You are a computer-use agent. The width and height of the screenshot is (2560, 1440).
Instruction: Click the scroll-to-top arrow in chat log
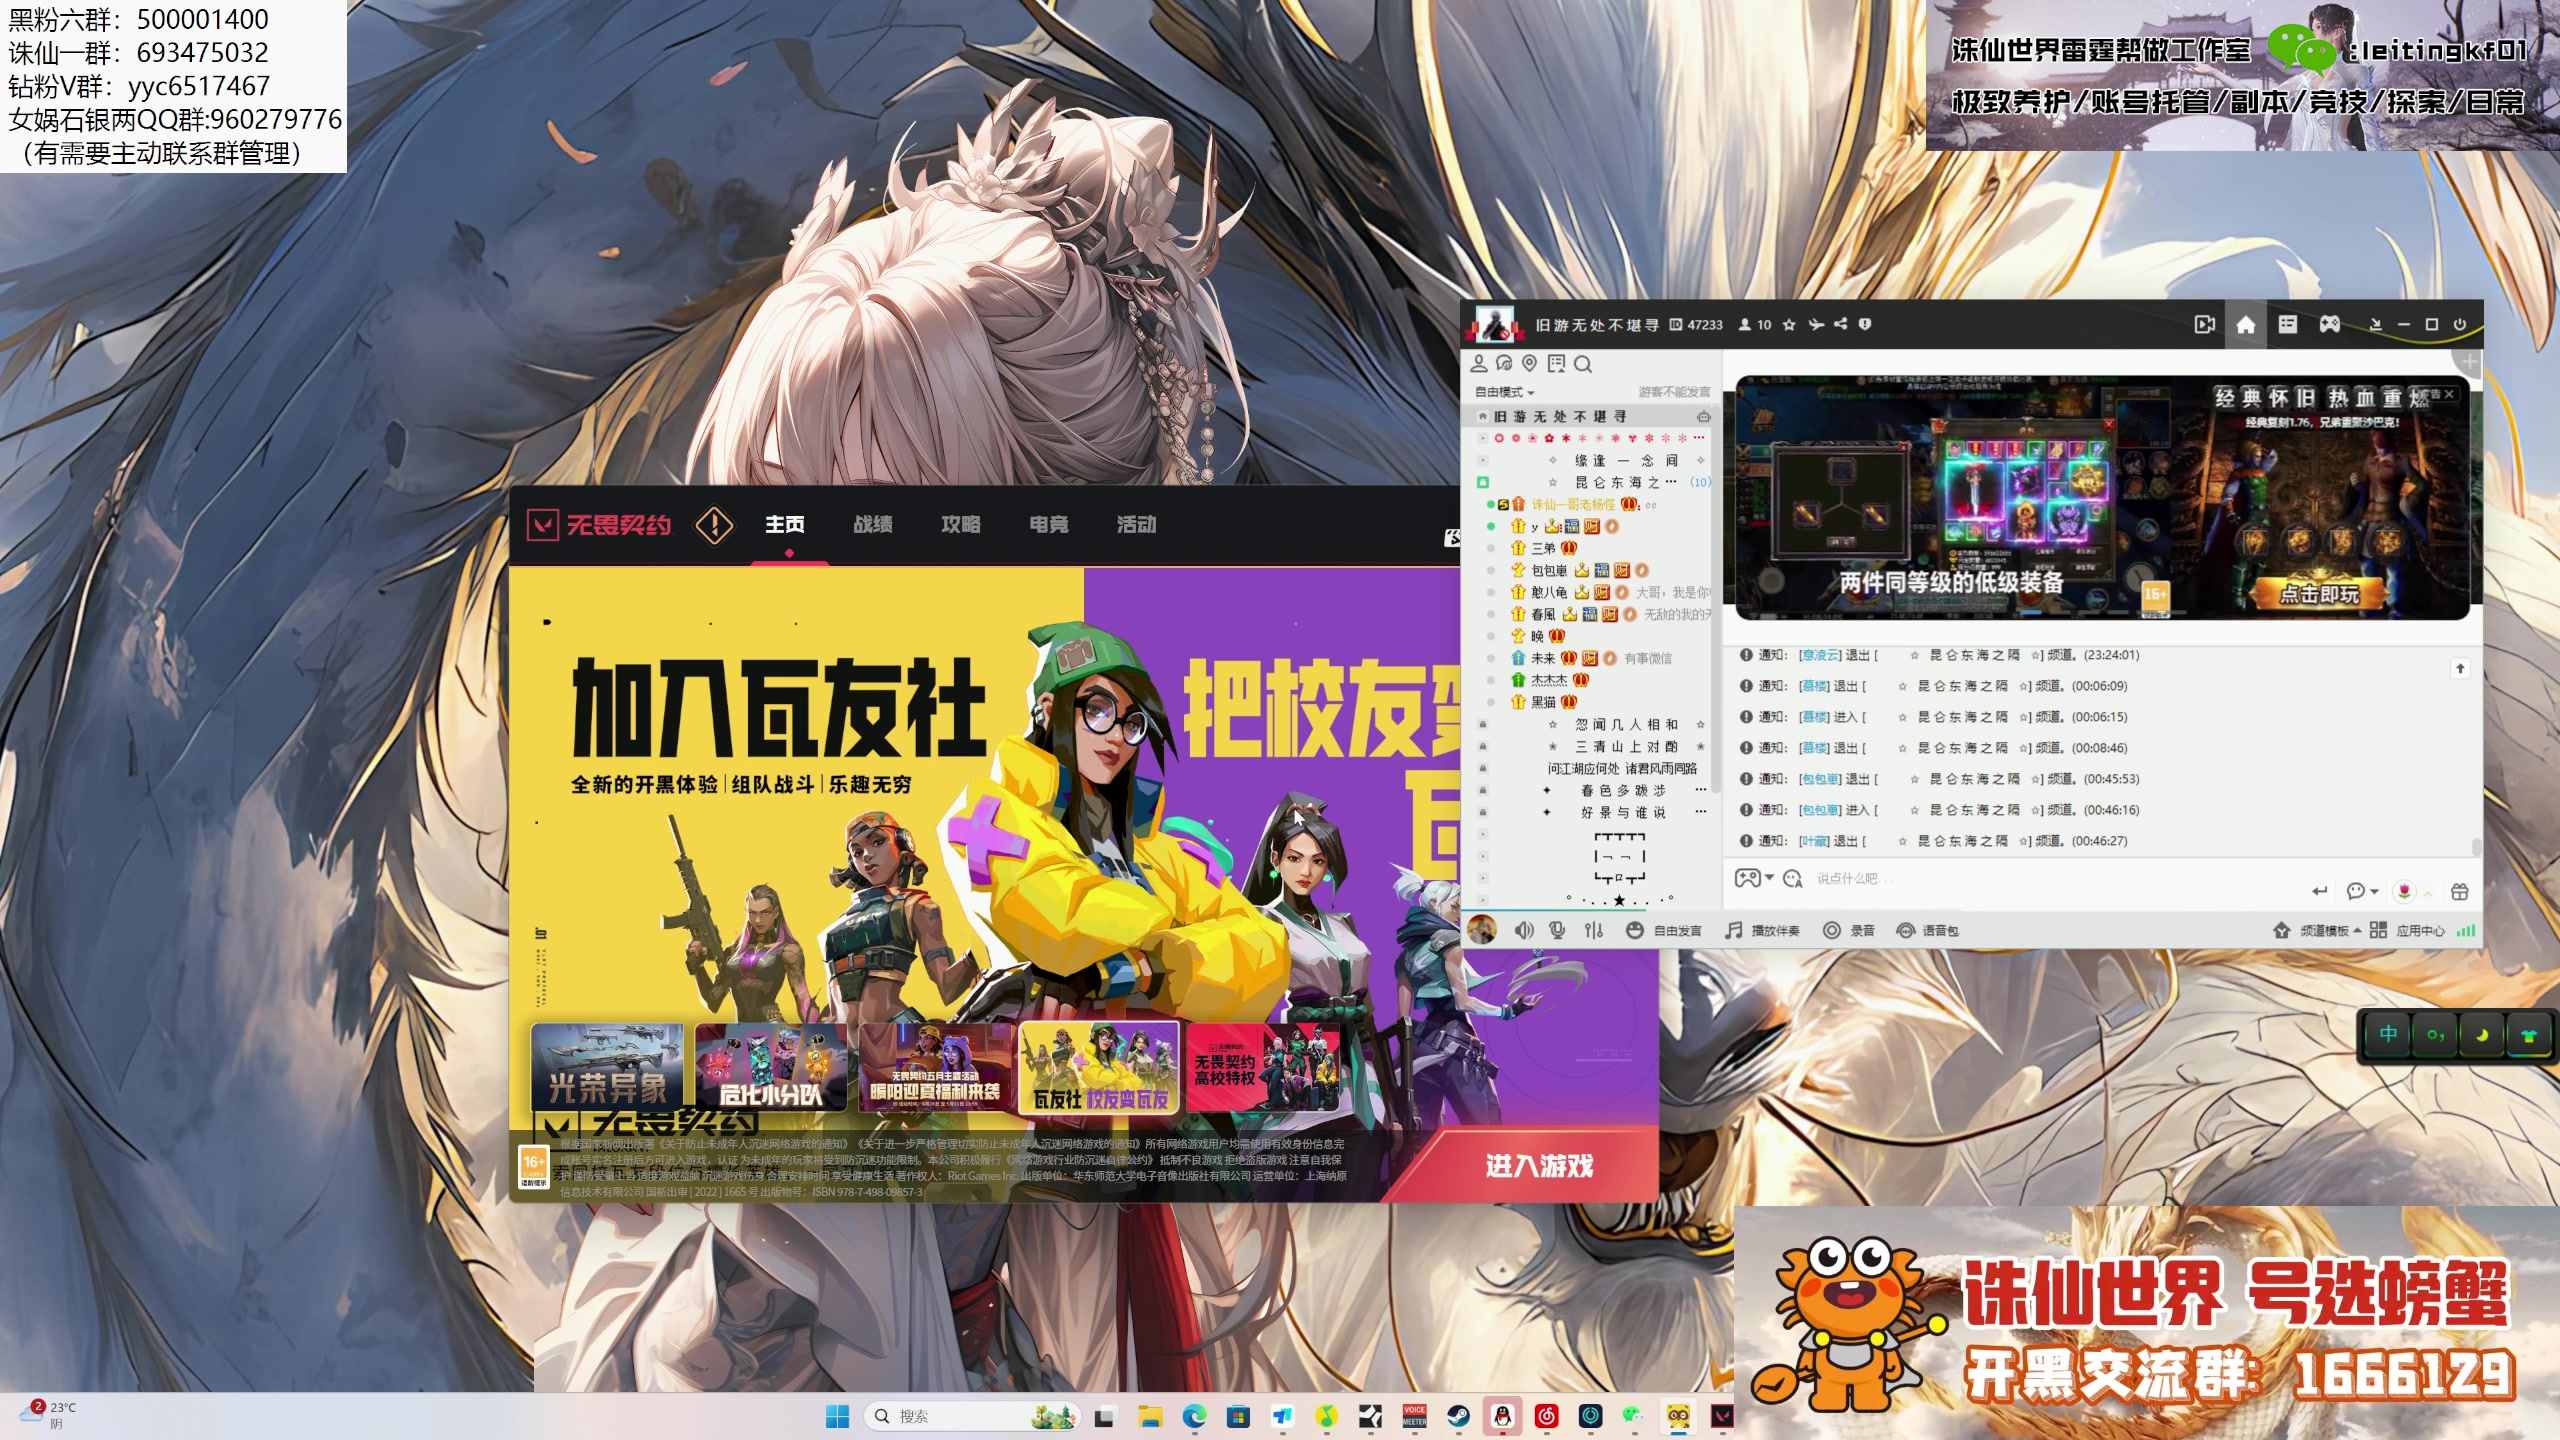(x=2460, y=668)
